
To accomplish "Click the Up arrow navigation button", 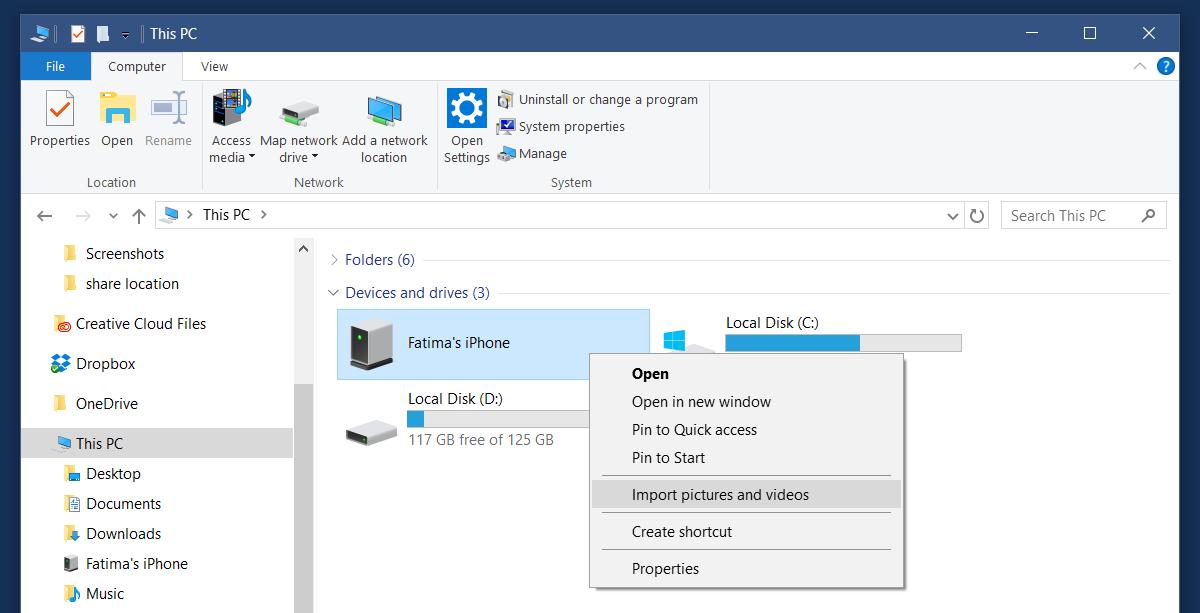I will click(x=139, y=215).
